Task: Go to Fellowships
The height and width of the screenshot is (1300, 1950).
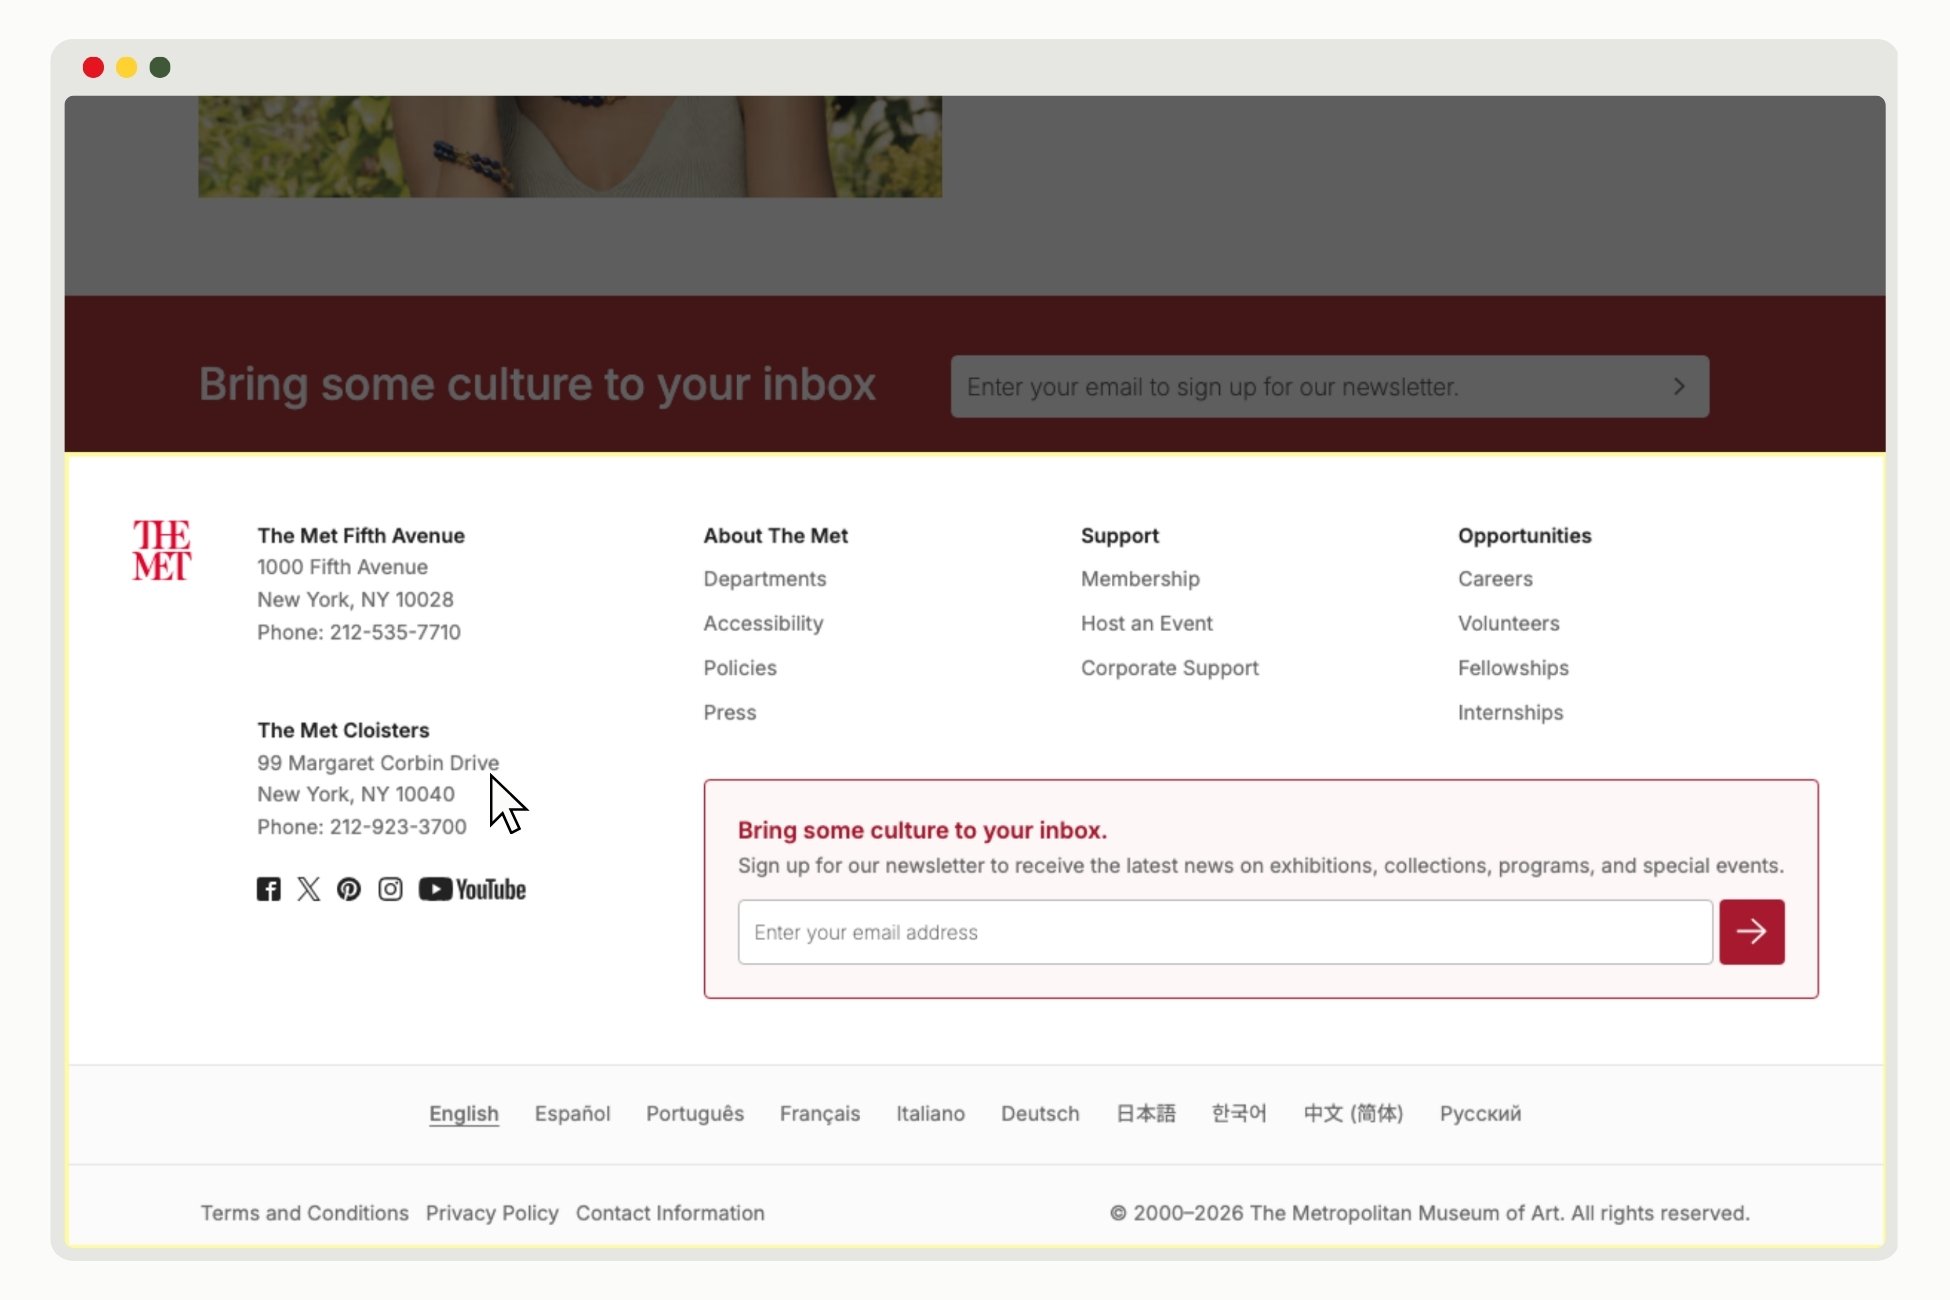Action: (x=1513, y=668)
